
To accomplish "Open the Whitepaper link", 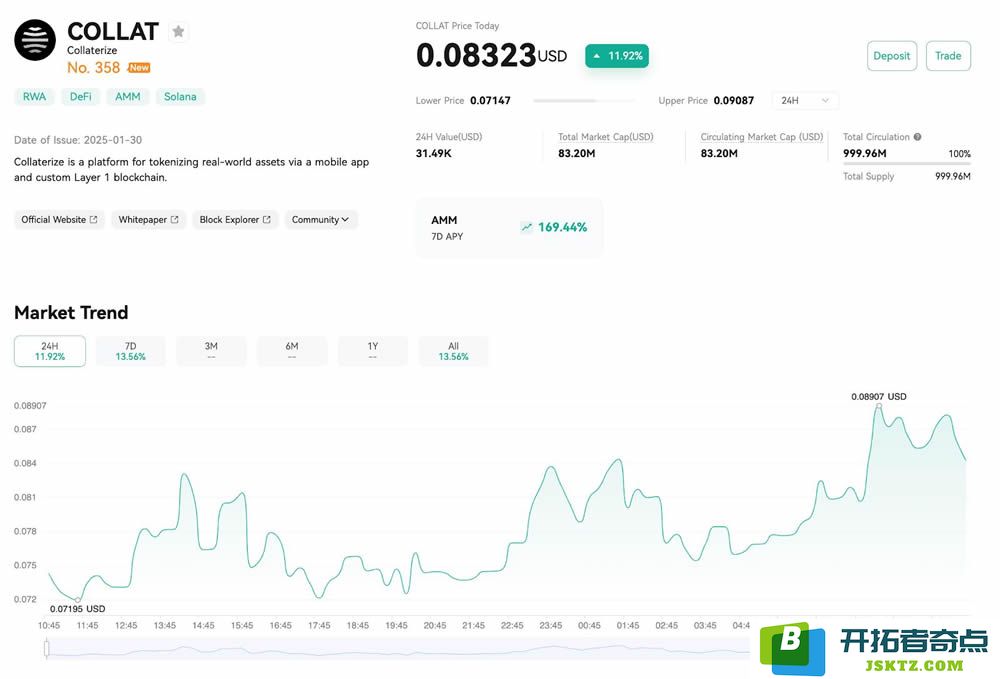I will [148, 219].
